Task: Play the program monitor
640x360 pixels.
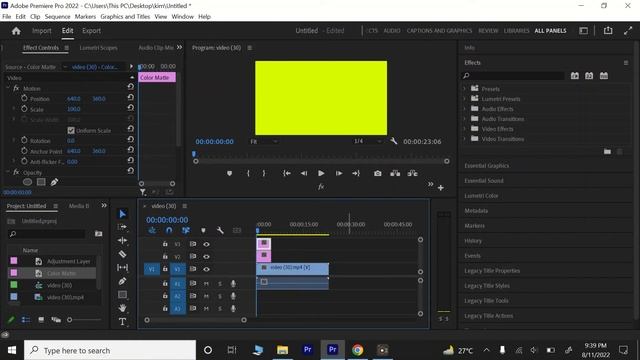Action: (x=321, y=173)
